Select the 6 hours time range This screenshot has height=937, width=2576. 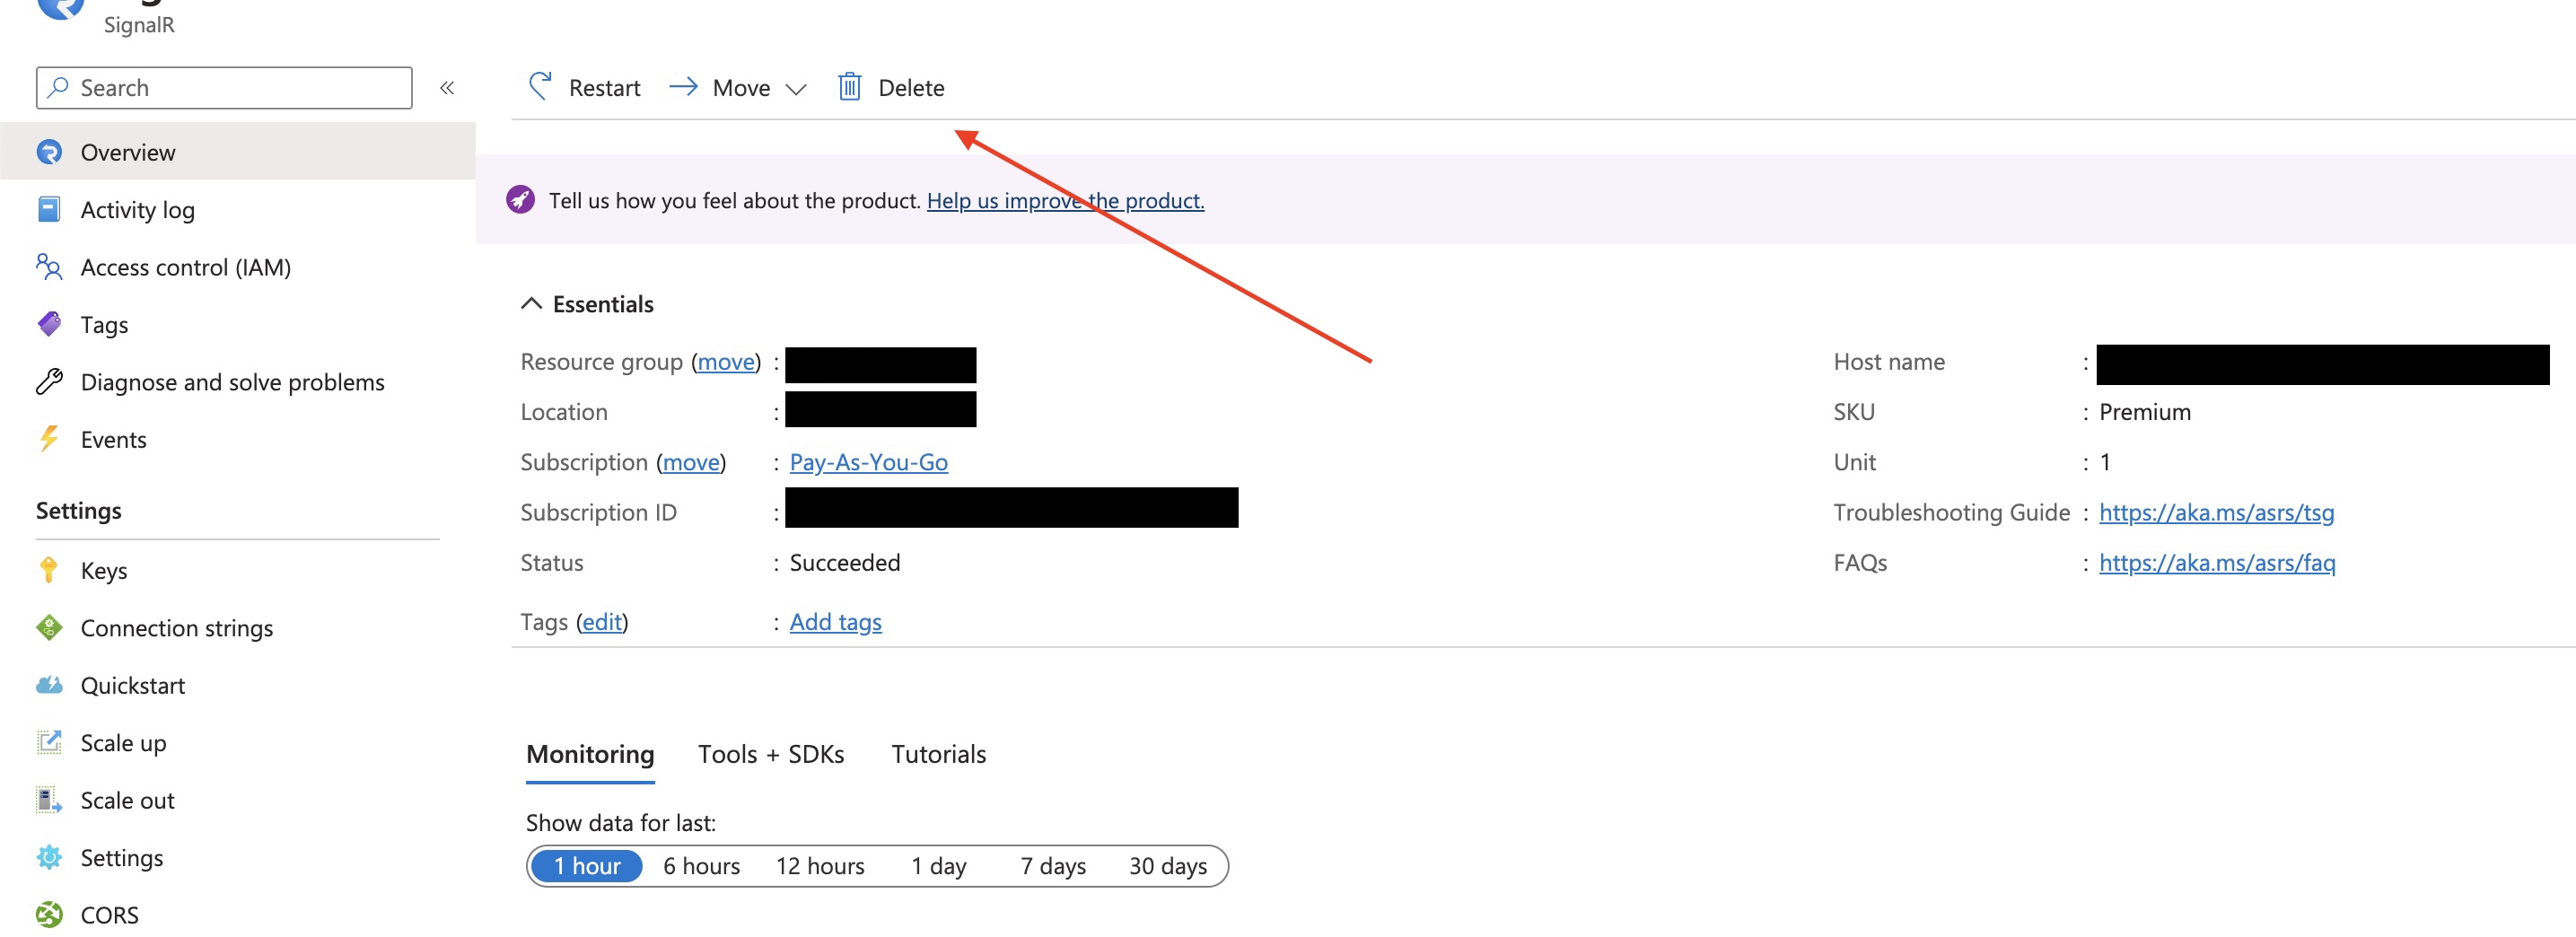(701, 866)
